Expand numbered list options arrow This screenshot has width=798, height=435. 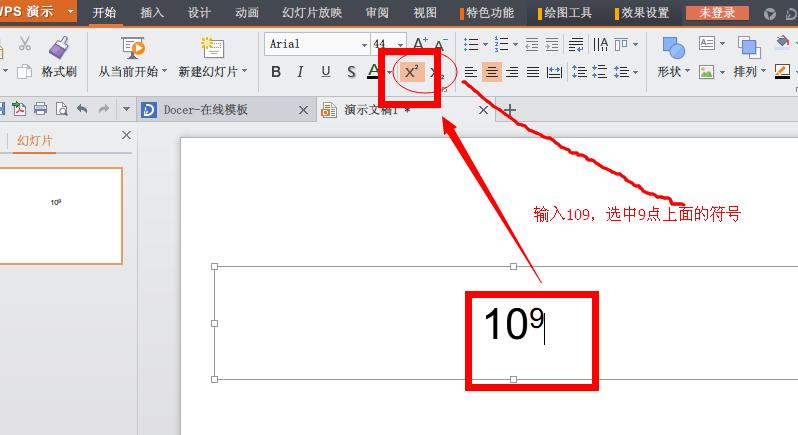click(x=516, y=45)
